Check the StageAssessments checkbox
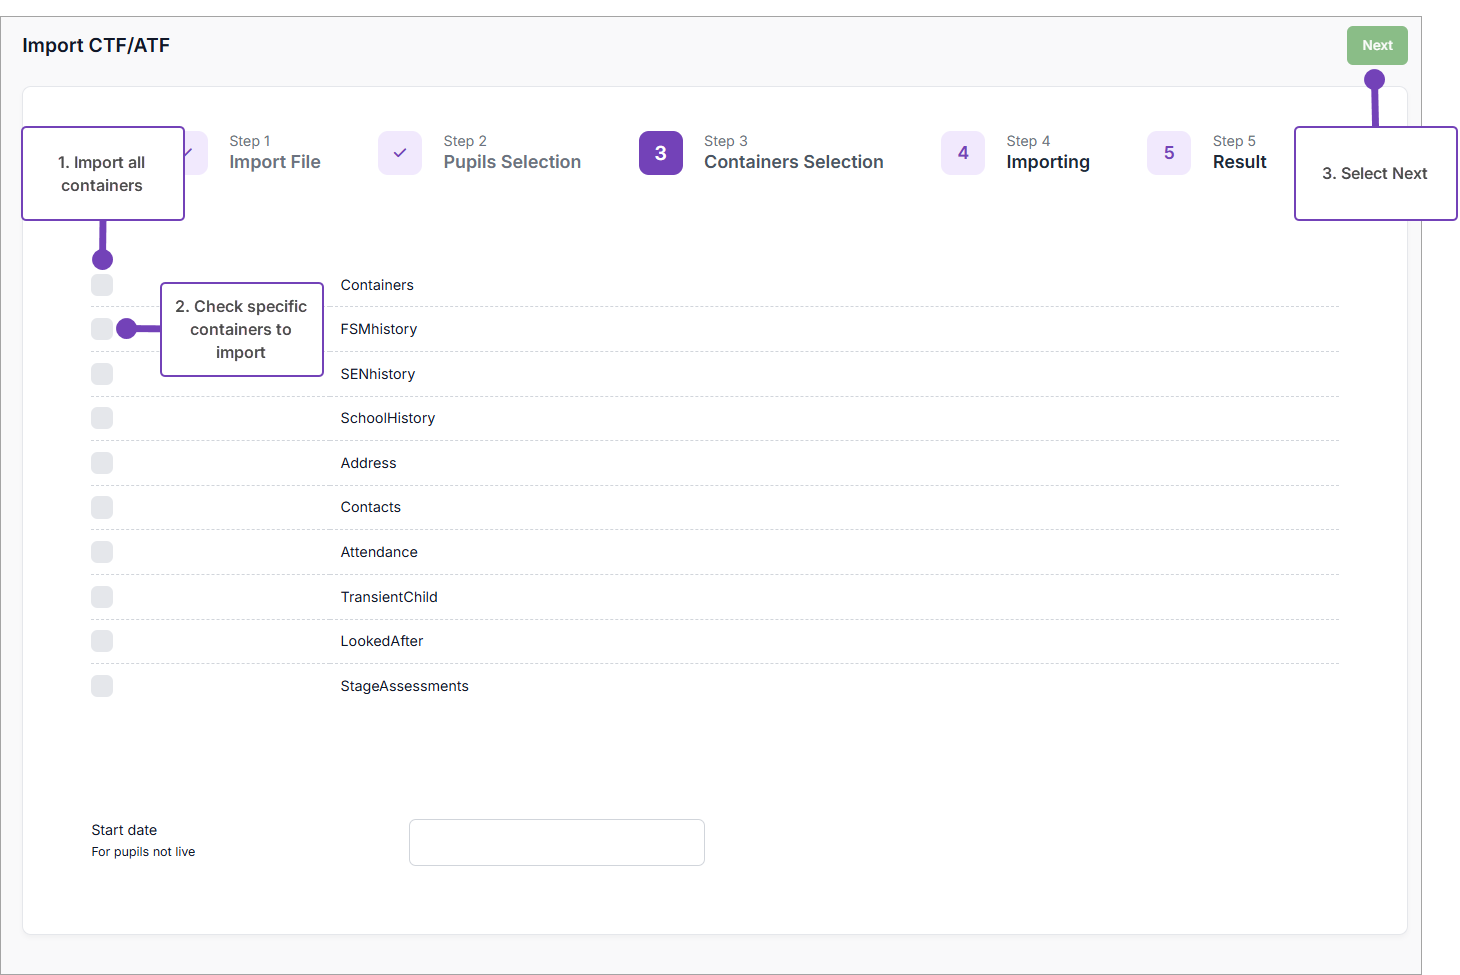Screen dimensions: 1460x975 (102, 686)
